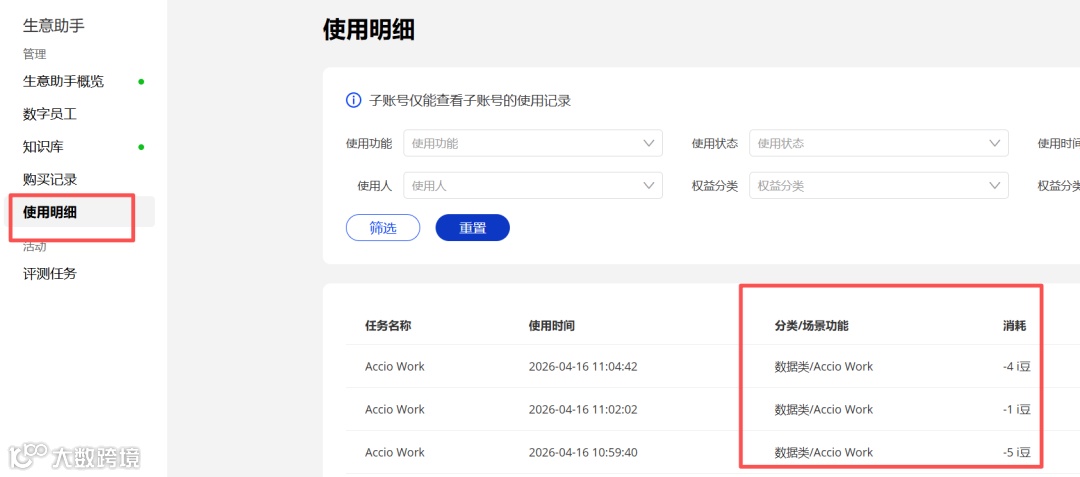
Task: Go to 数字员工 menu item
Action: pyautogui.click(x=50, y=114)
